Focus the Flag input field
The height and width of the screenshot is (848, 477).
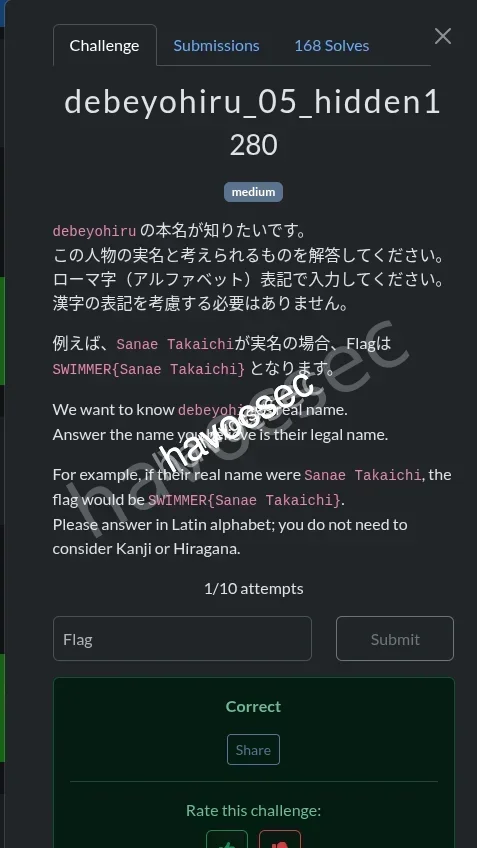coord(182,639)
